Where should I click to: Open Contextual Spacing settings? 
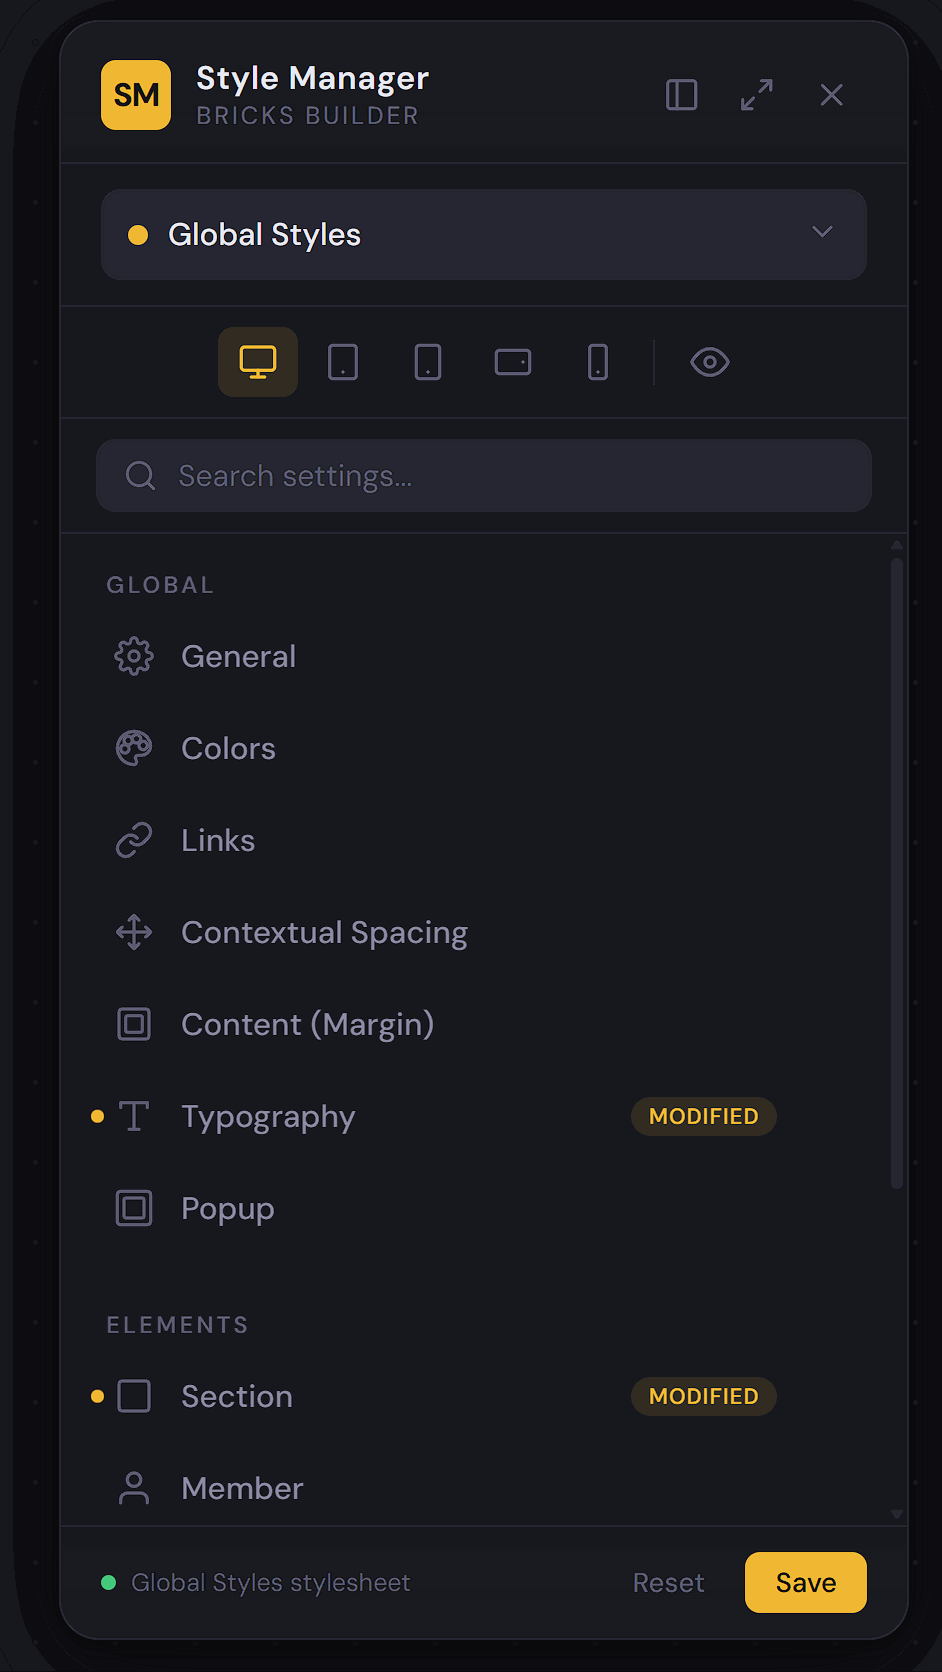click(x=324, y=933)
